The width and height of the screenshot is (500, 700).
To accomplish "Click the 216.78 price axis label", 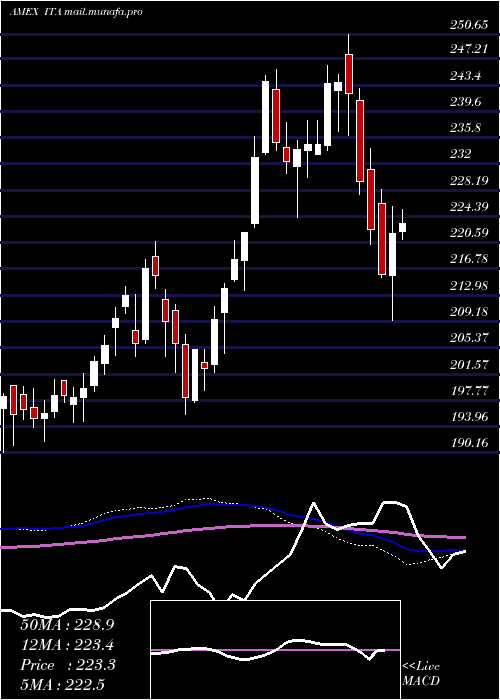I will (469, 259).
